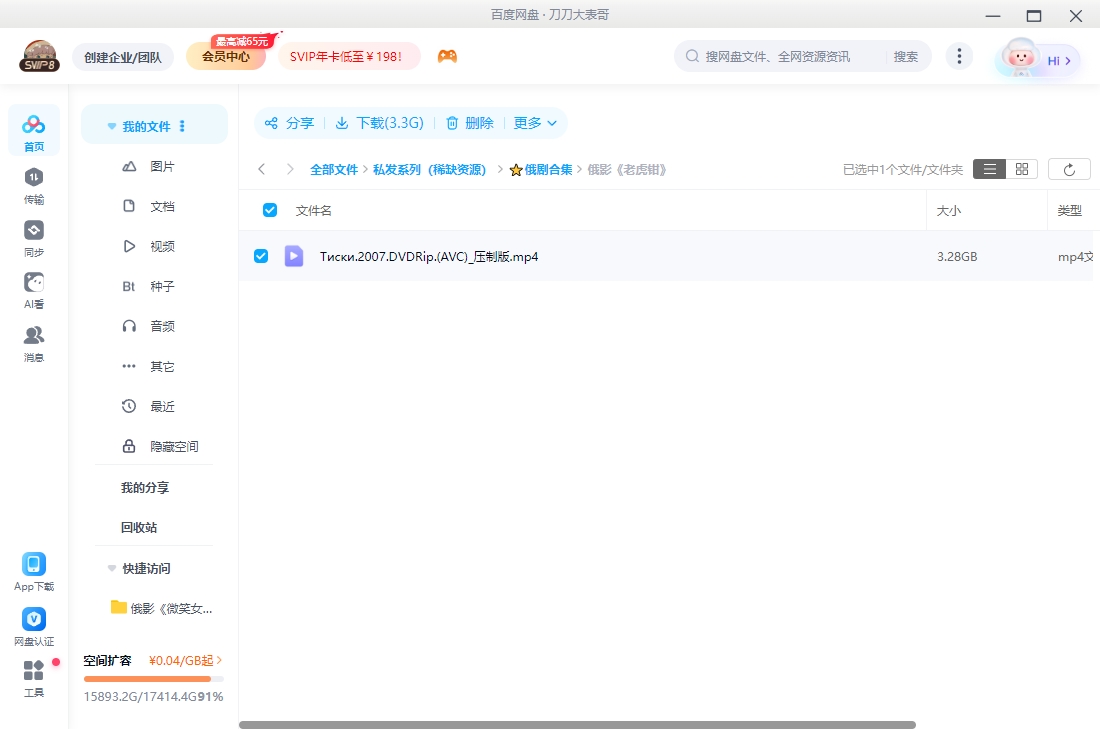Open 会员中心 membership center
Screen dimensions: 1100x729
pyautogui.click(x=225, y=56)
